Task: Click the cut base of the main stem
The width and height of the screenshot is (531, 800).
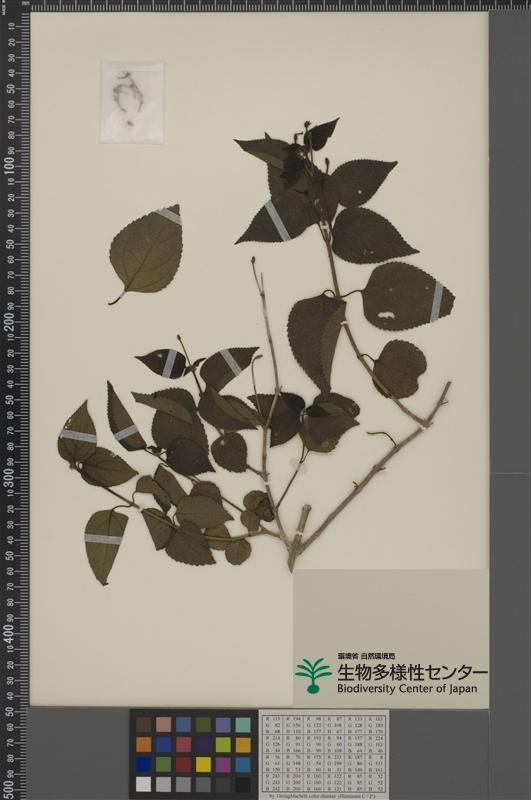Action: point(292,563)
